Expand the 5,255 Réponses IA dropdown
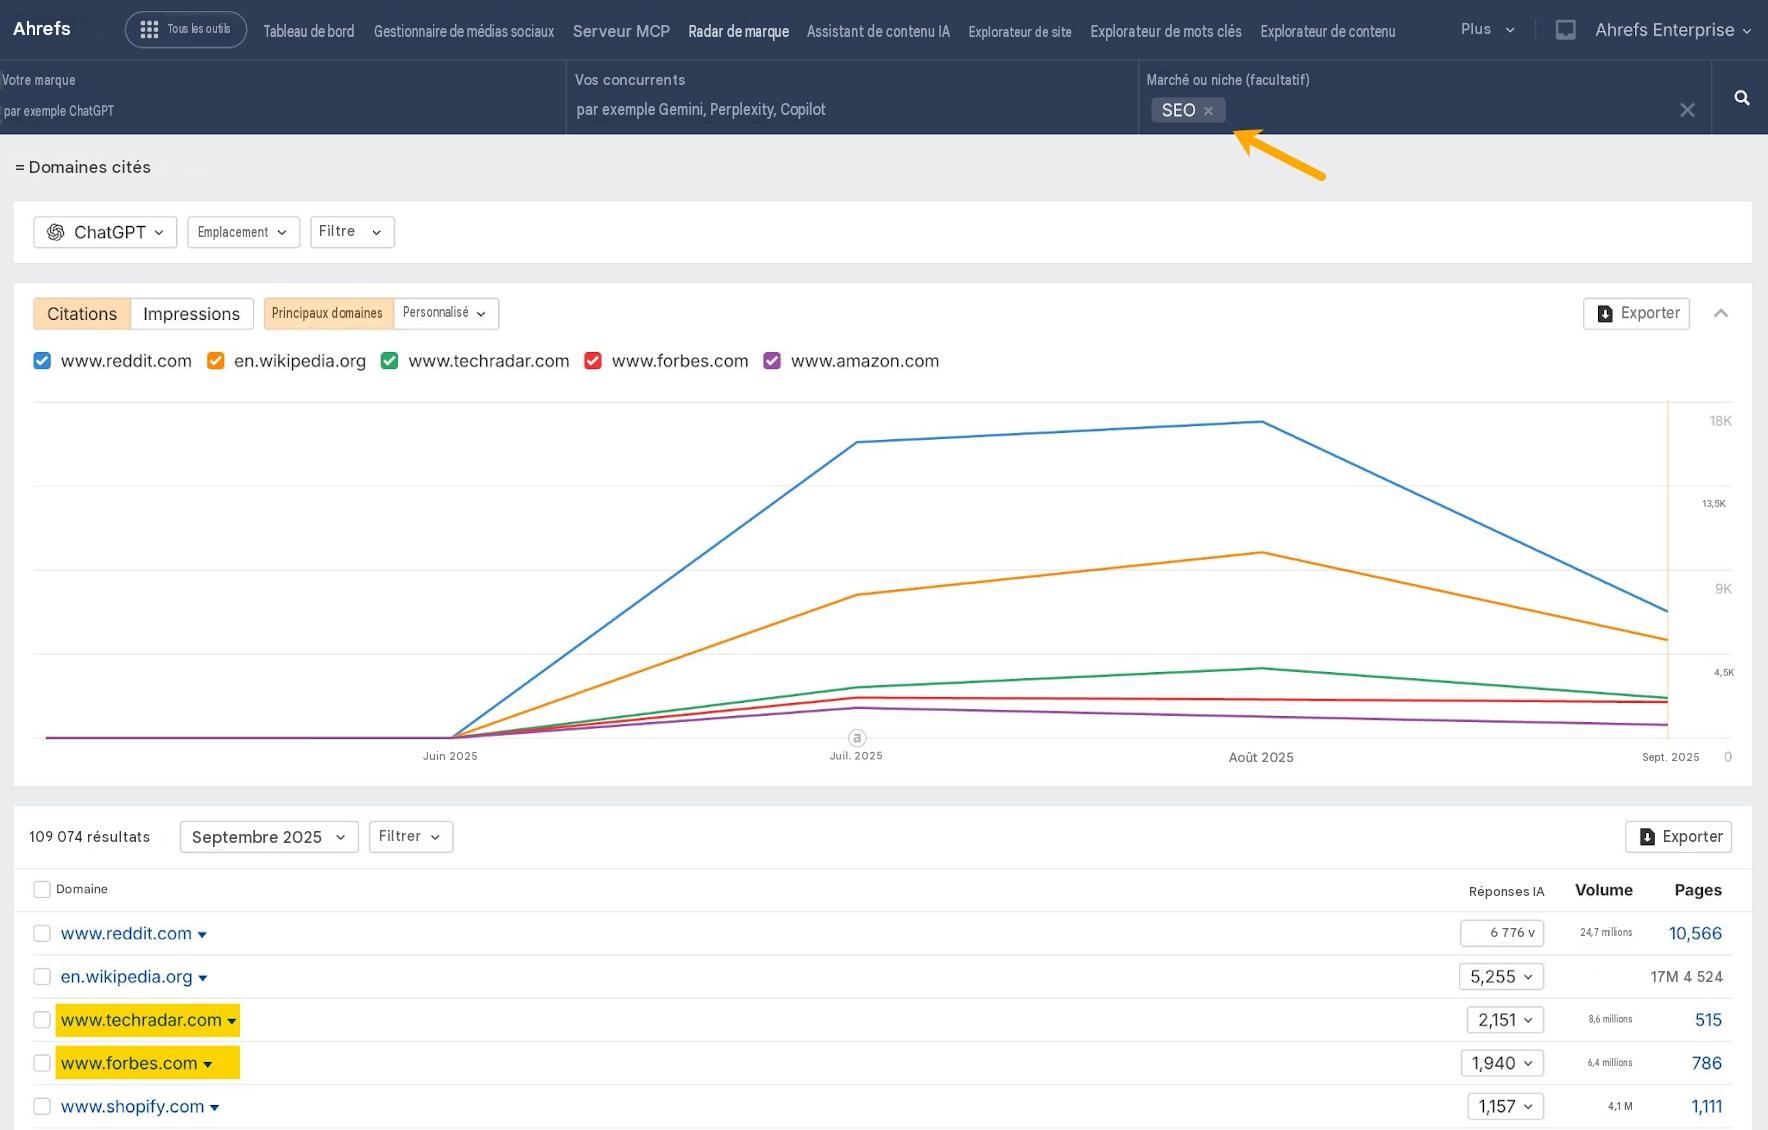 (1501, 977)
